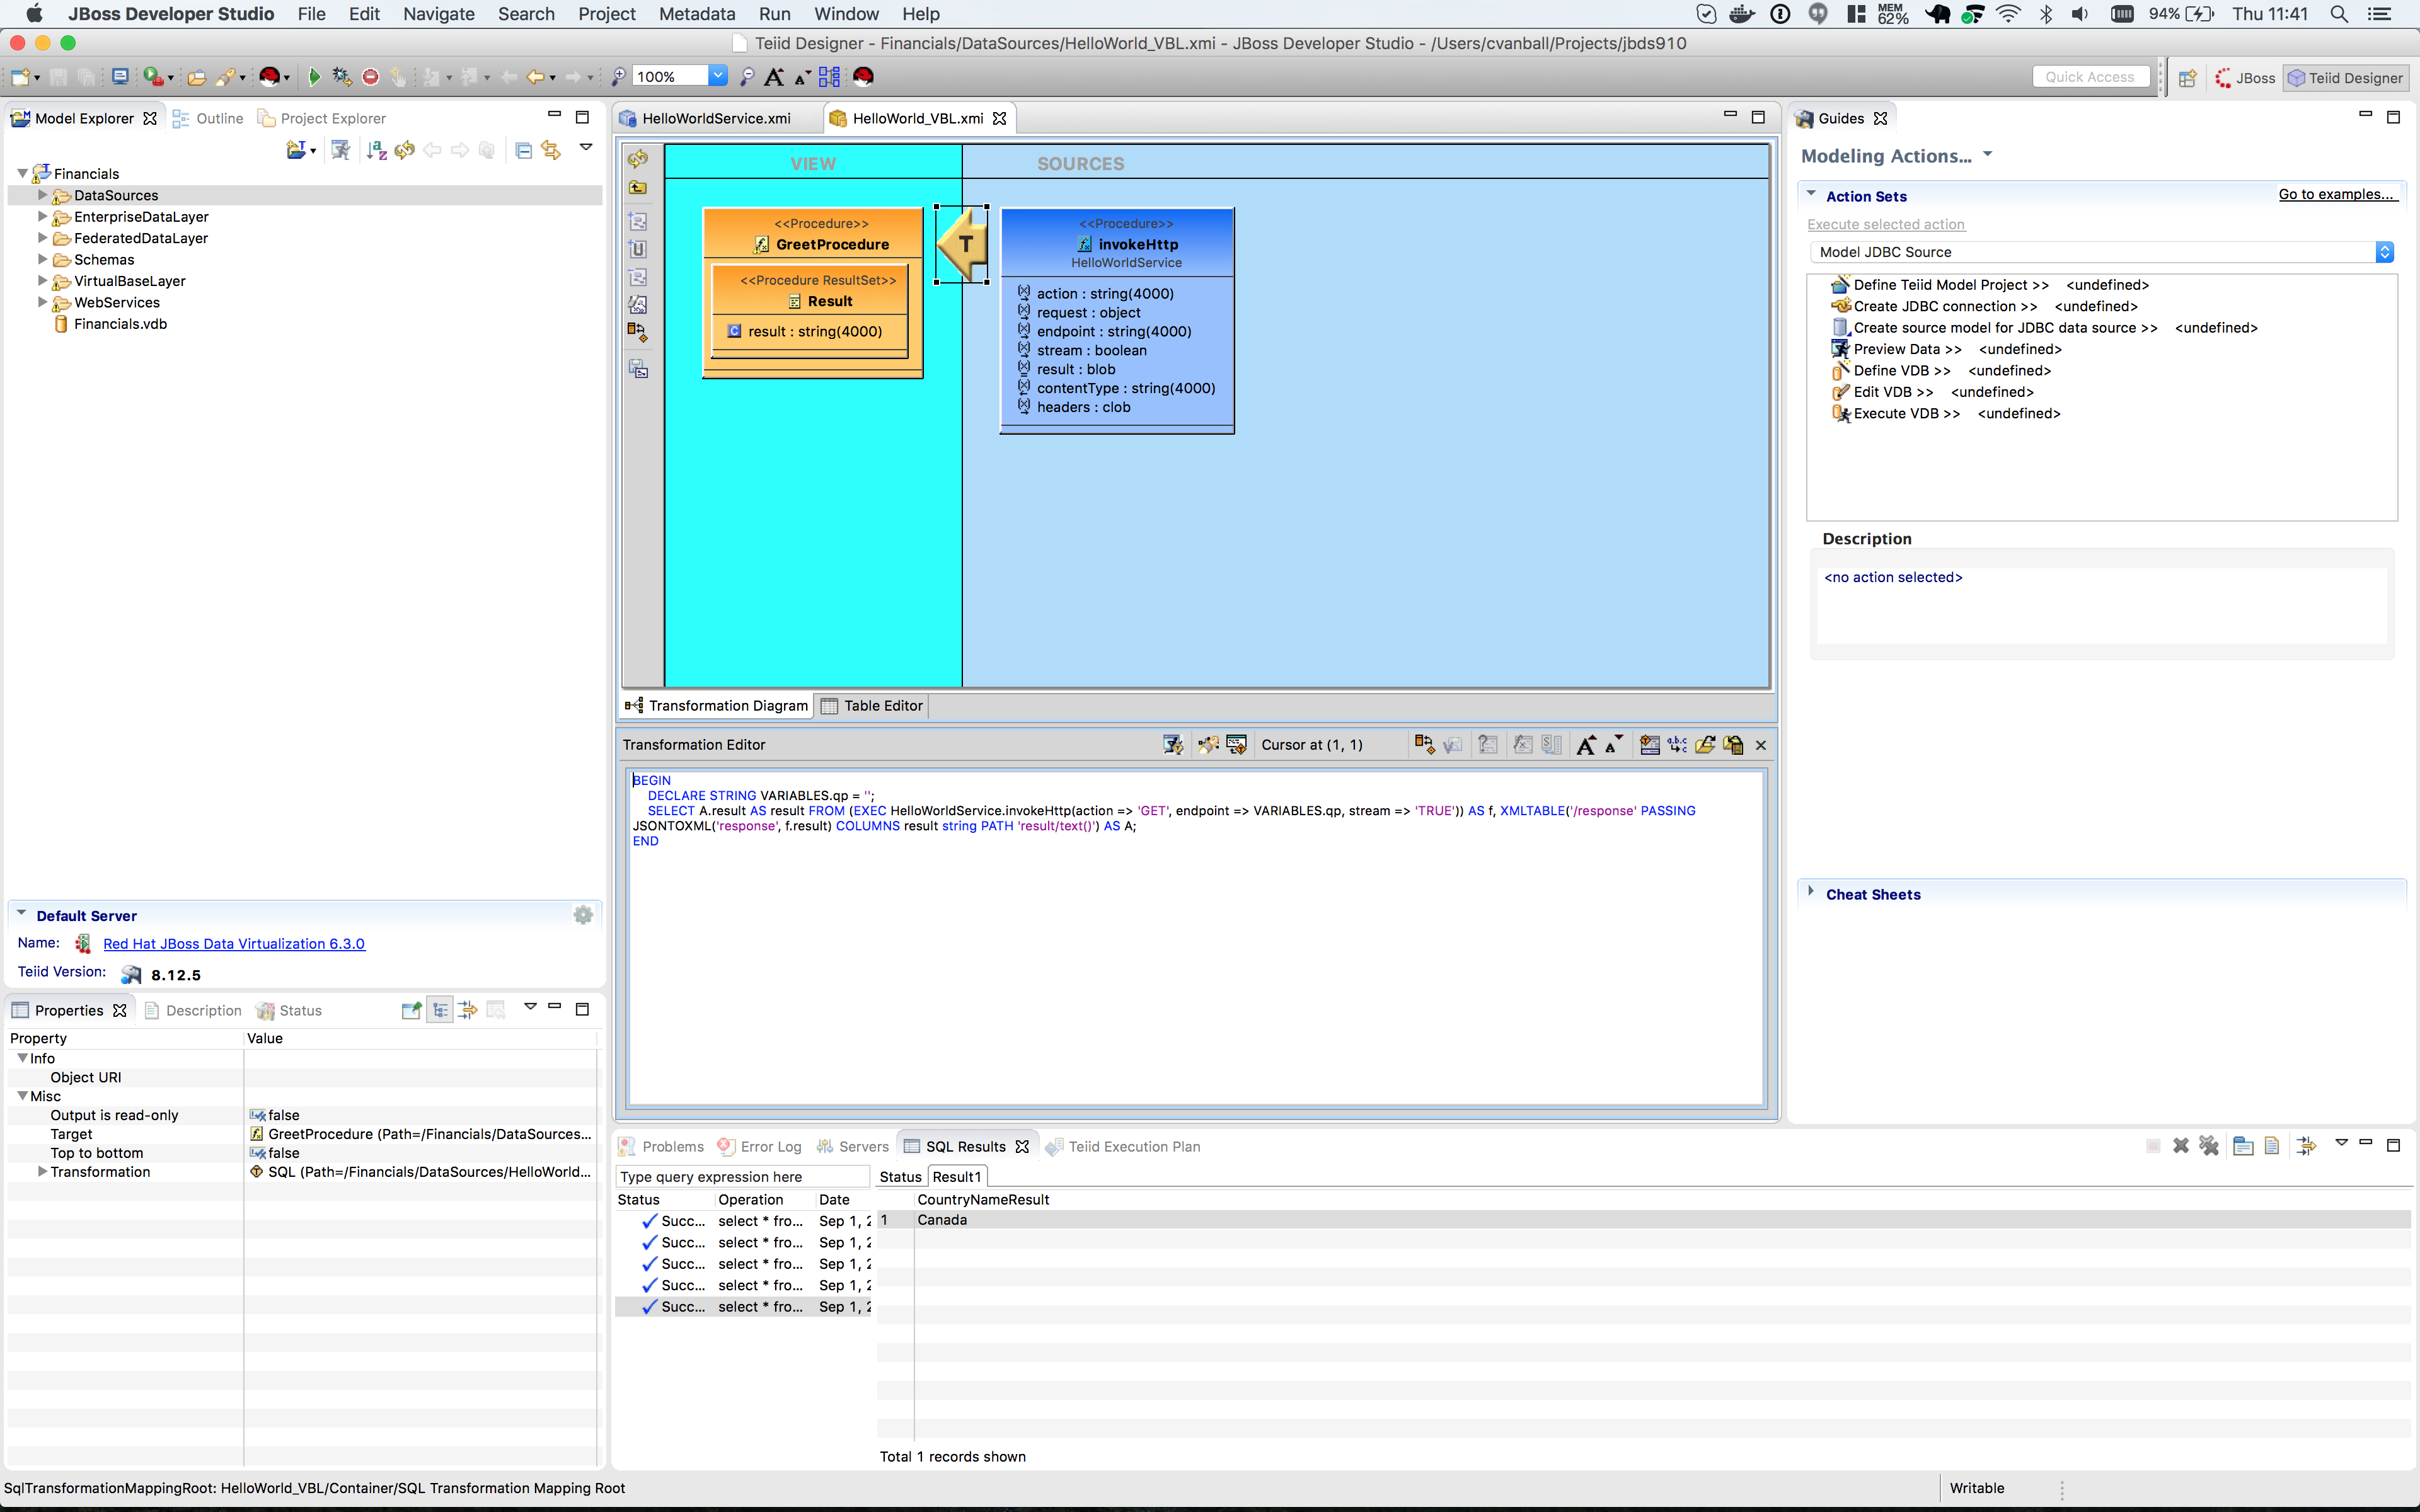The width and height of the screenshot is (2420, 1512).
Task: Close the Transformation Editor with X
Action: [1761, 745]
